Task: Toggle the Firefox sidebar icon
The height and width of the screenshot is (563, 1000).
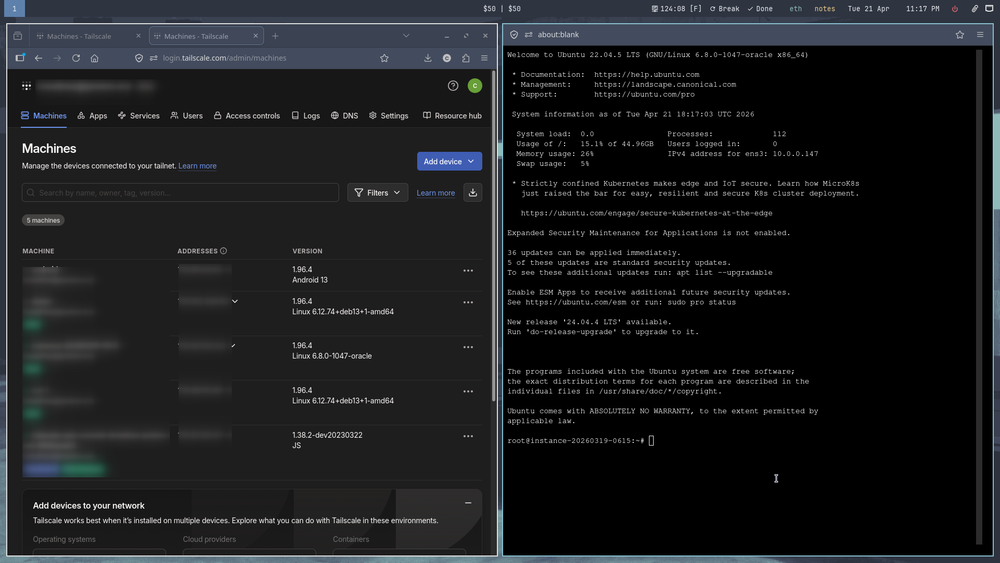Action: 20,58
